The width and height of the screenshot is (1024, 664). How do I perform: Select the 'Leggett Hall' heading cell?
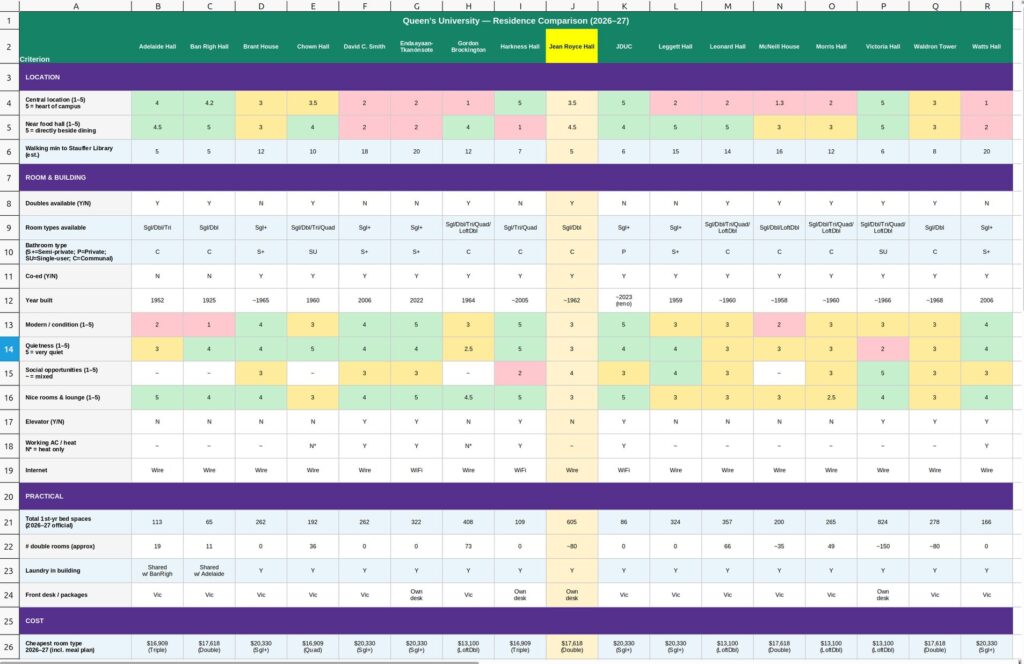(675, 46)
